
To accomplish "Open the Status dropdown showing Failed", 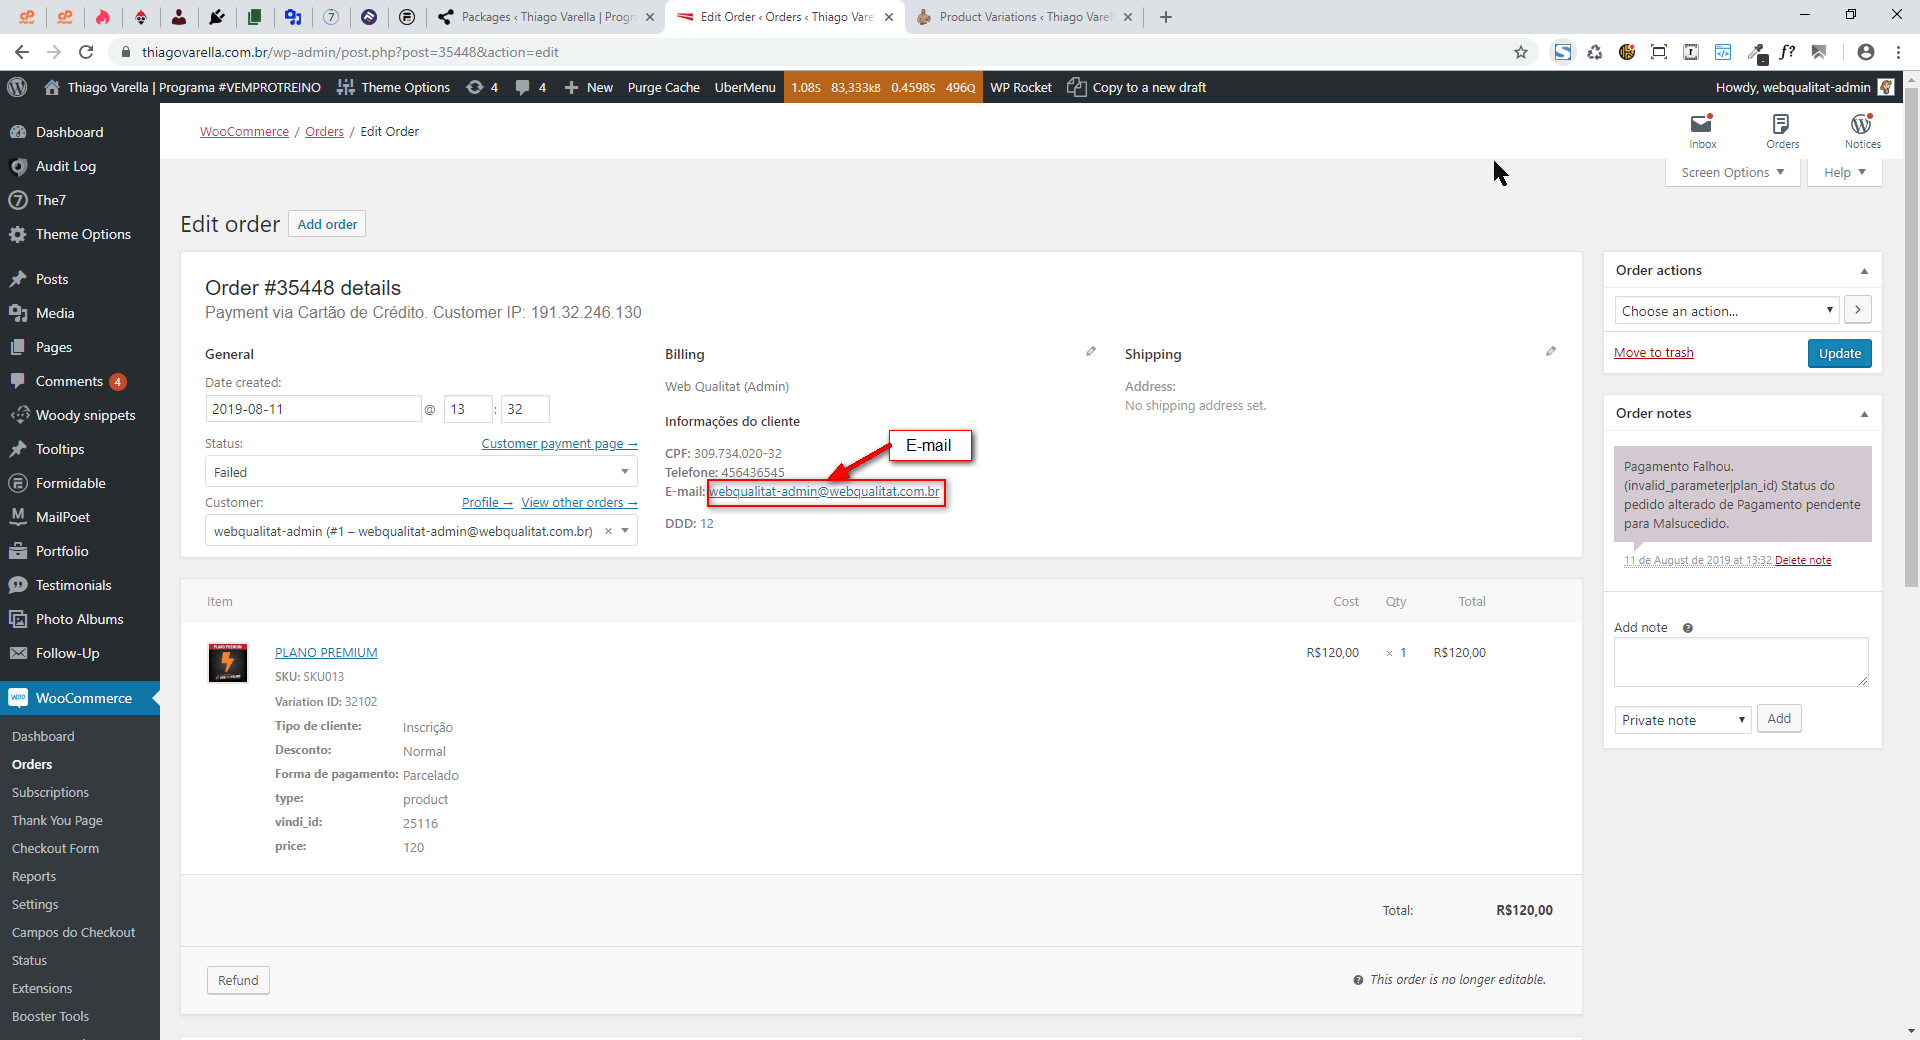I will coord(421,472).
